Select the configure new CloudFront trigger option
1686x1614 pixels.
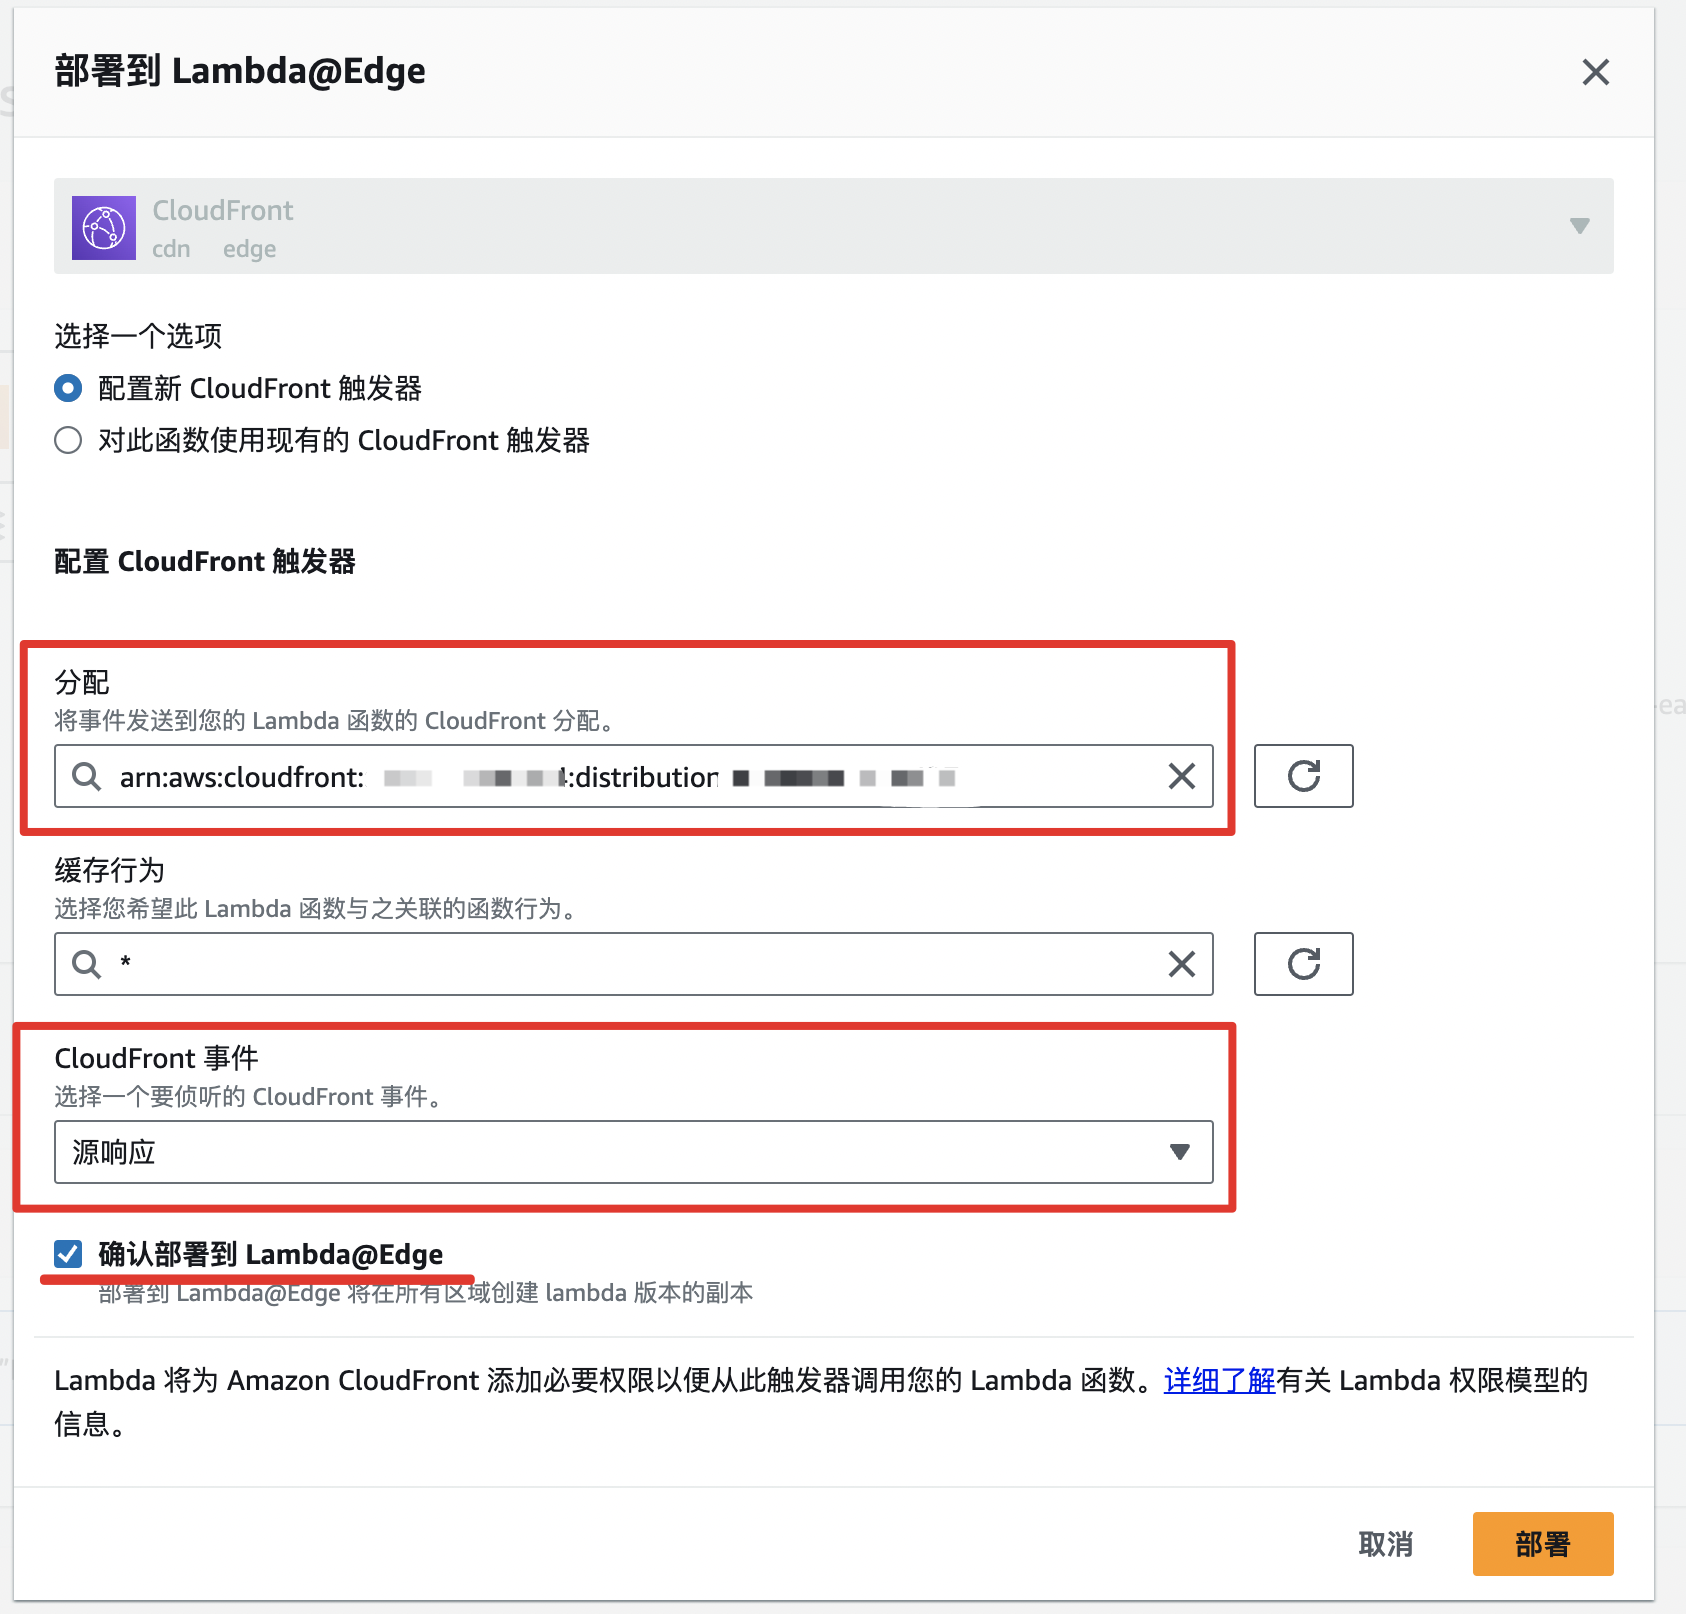[68, 388]
